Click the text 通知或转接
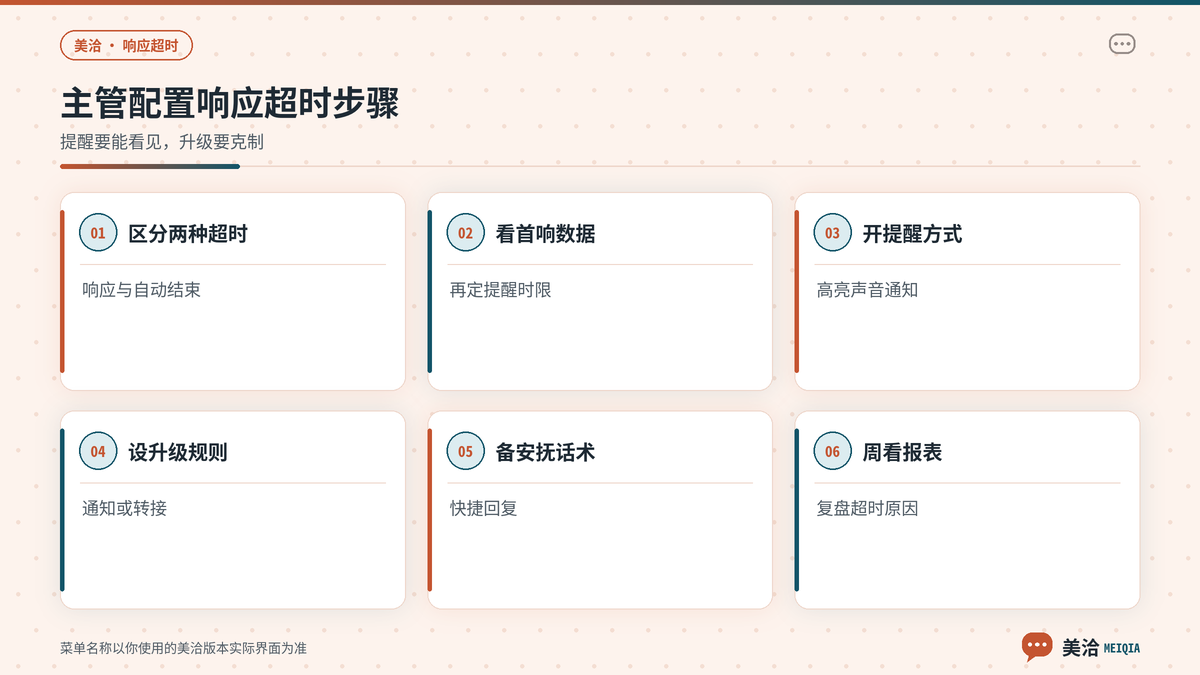 click(x=124, y=509)
